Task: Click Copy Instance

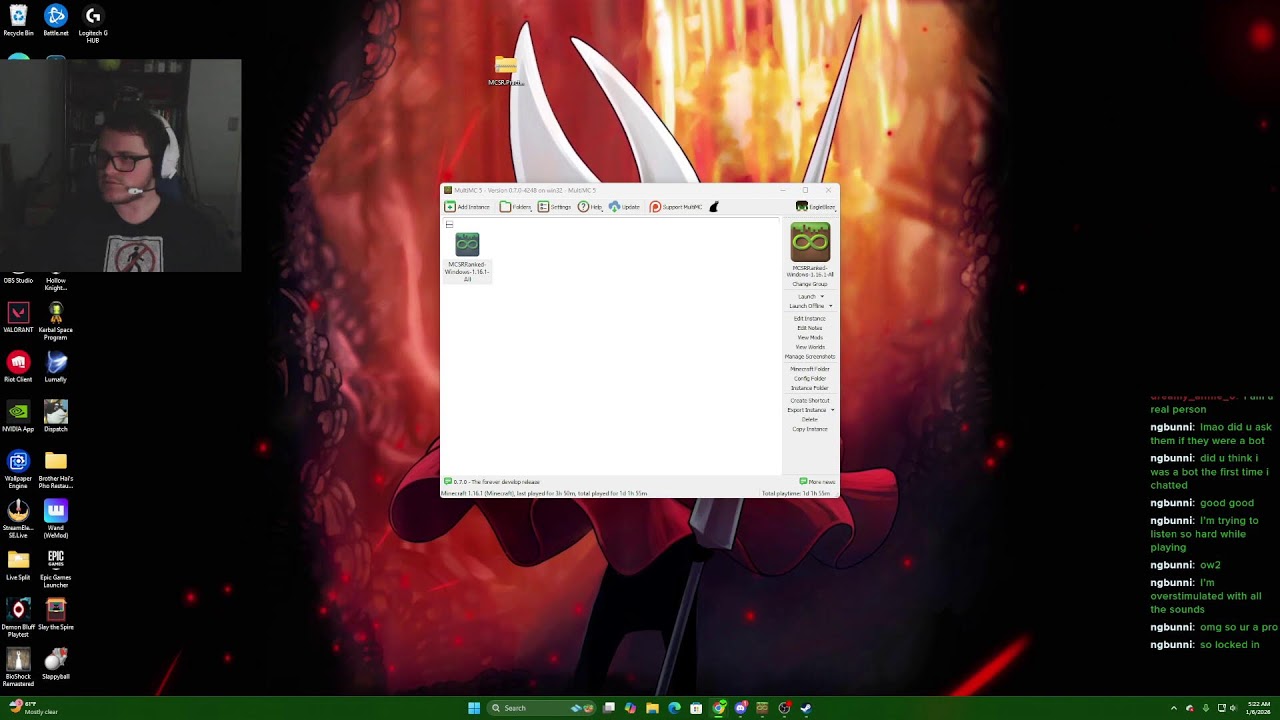Action: 810,429
